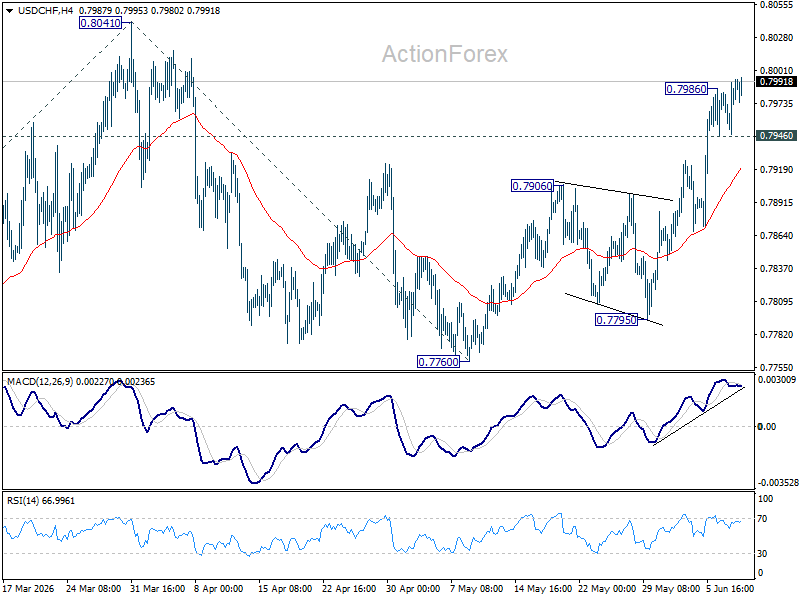Click the RSI(14) 66.9961 indicator label
Screen dimensions: 800x600
click(x=41, y=501)
